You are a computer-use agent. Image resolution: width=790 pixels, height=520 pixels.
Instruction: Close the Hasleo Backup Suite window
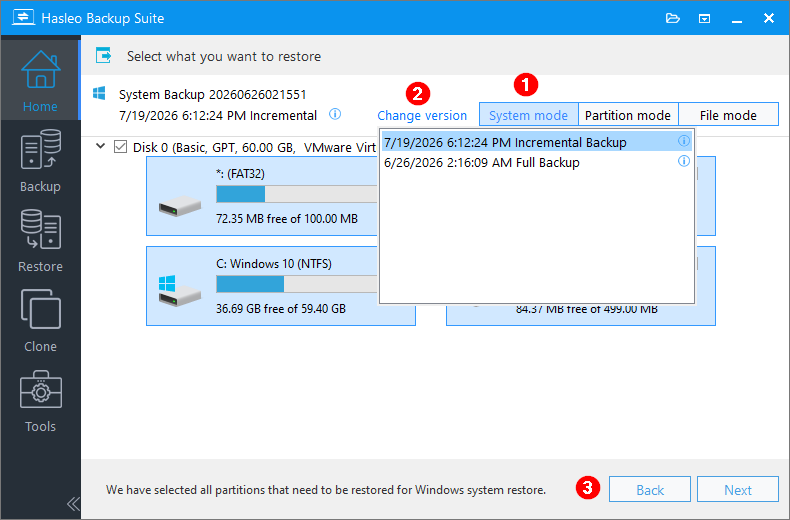click(x=768, y=19)
